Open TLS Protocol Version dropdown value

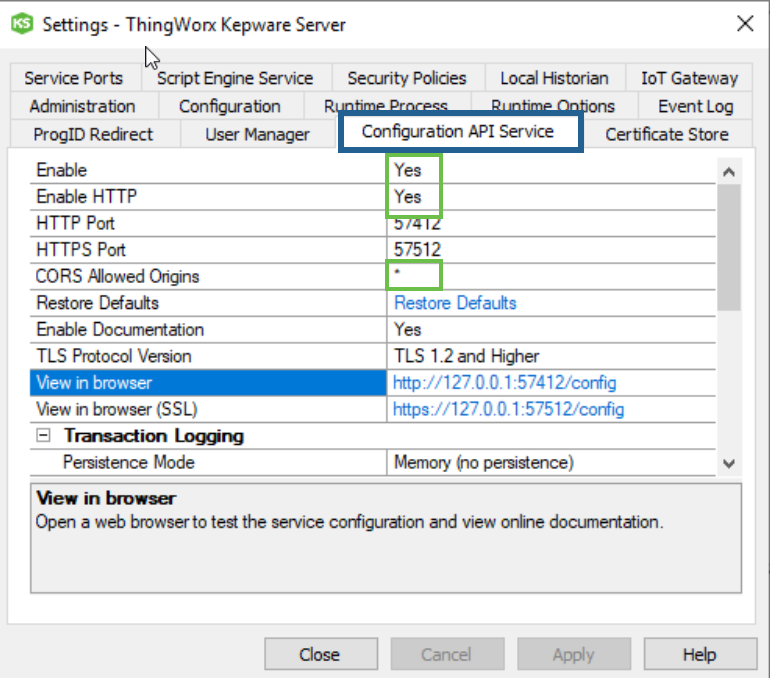(551, 356)
